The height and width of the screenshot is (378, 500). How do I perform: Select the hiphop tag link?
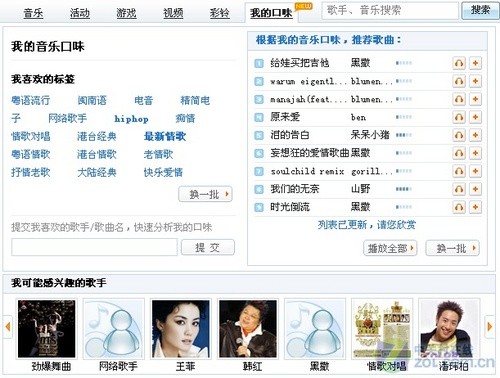click(131, 119)
